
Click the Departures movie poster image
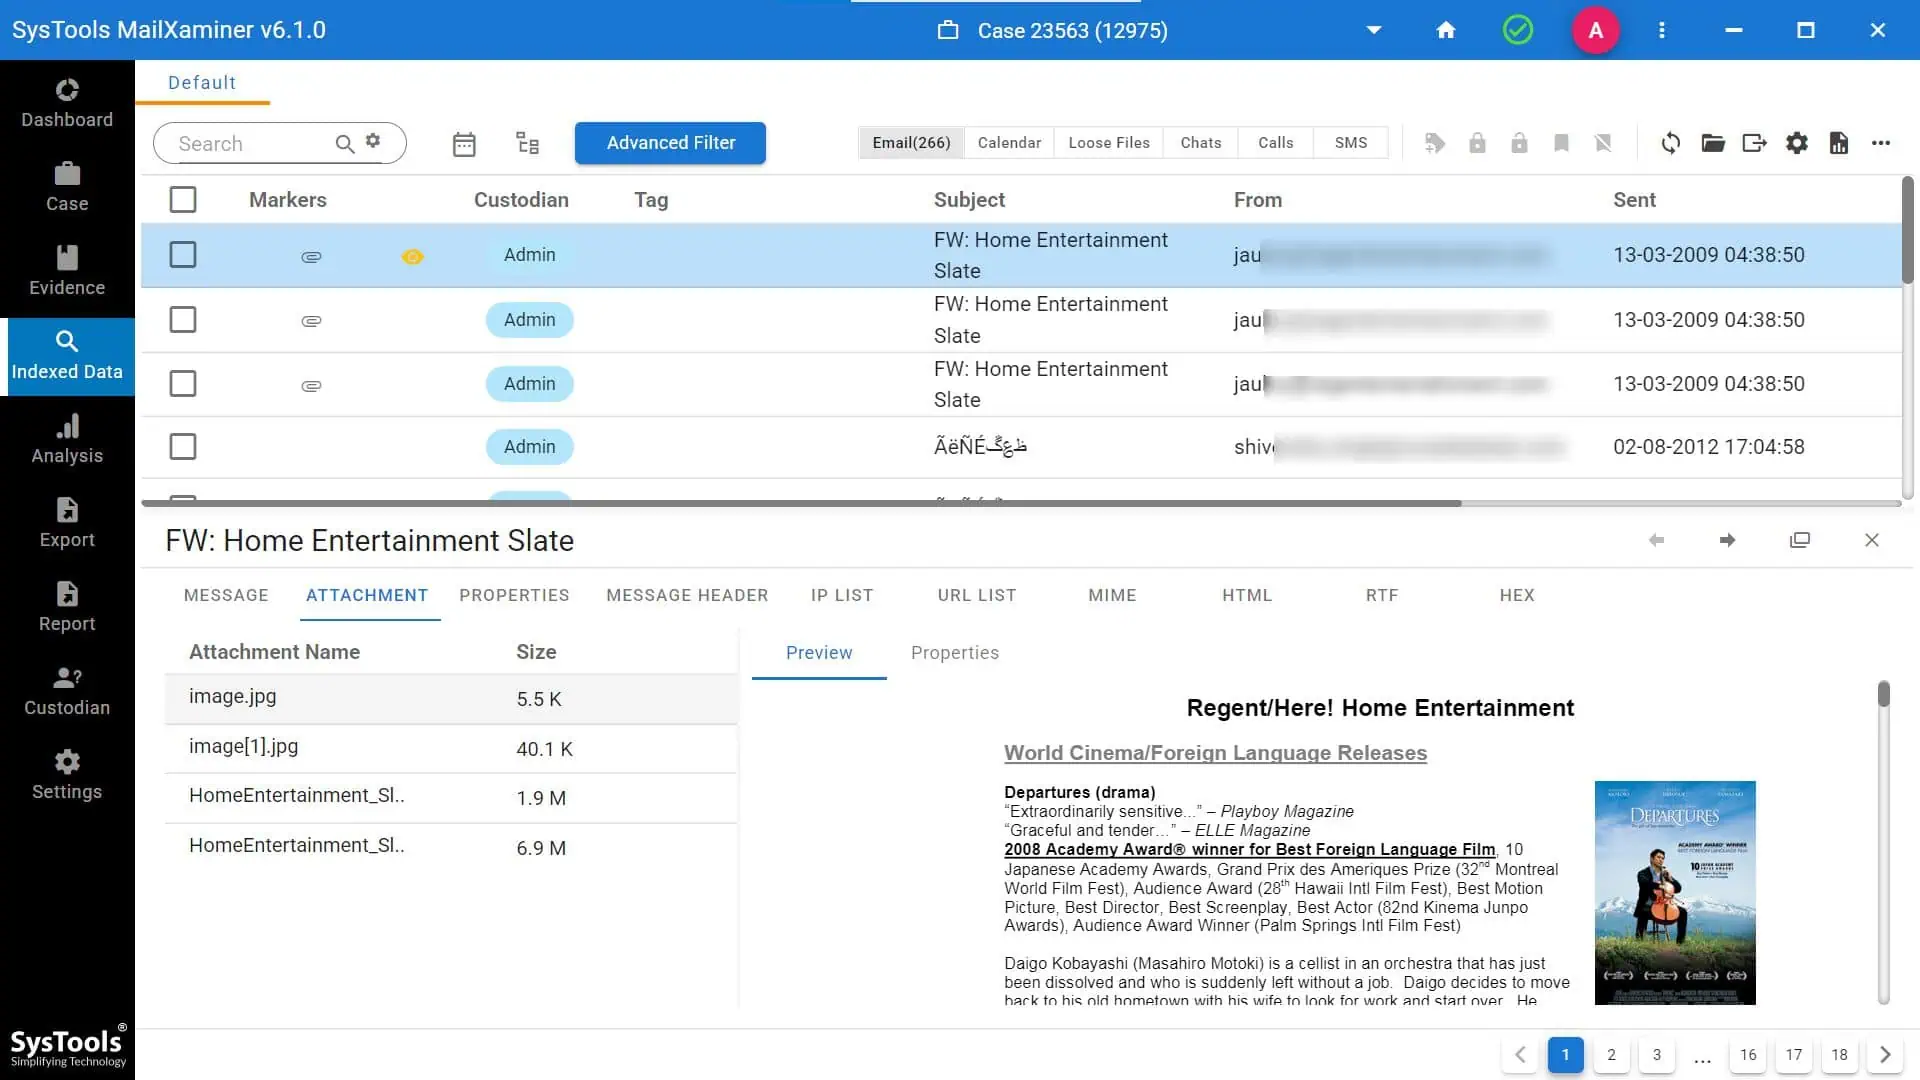1675,893
